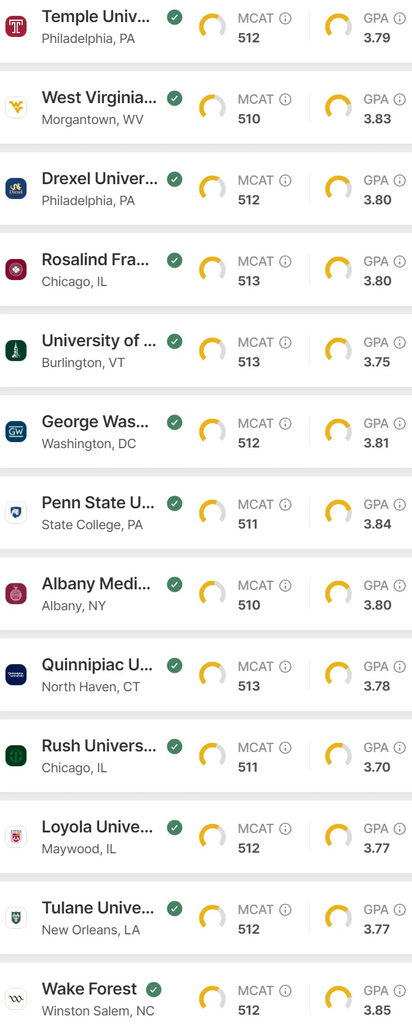Click the Temple University logo icon

(16, 27)
